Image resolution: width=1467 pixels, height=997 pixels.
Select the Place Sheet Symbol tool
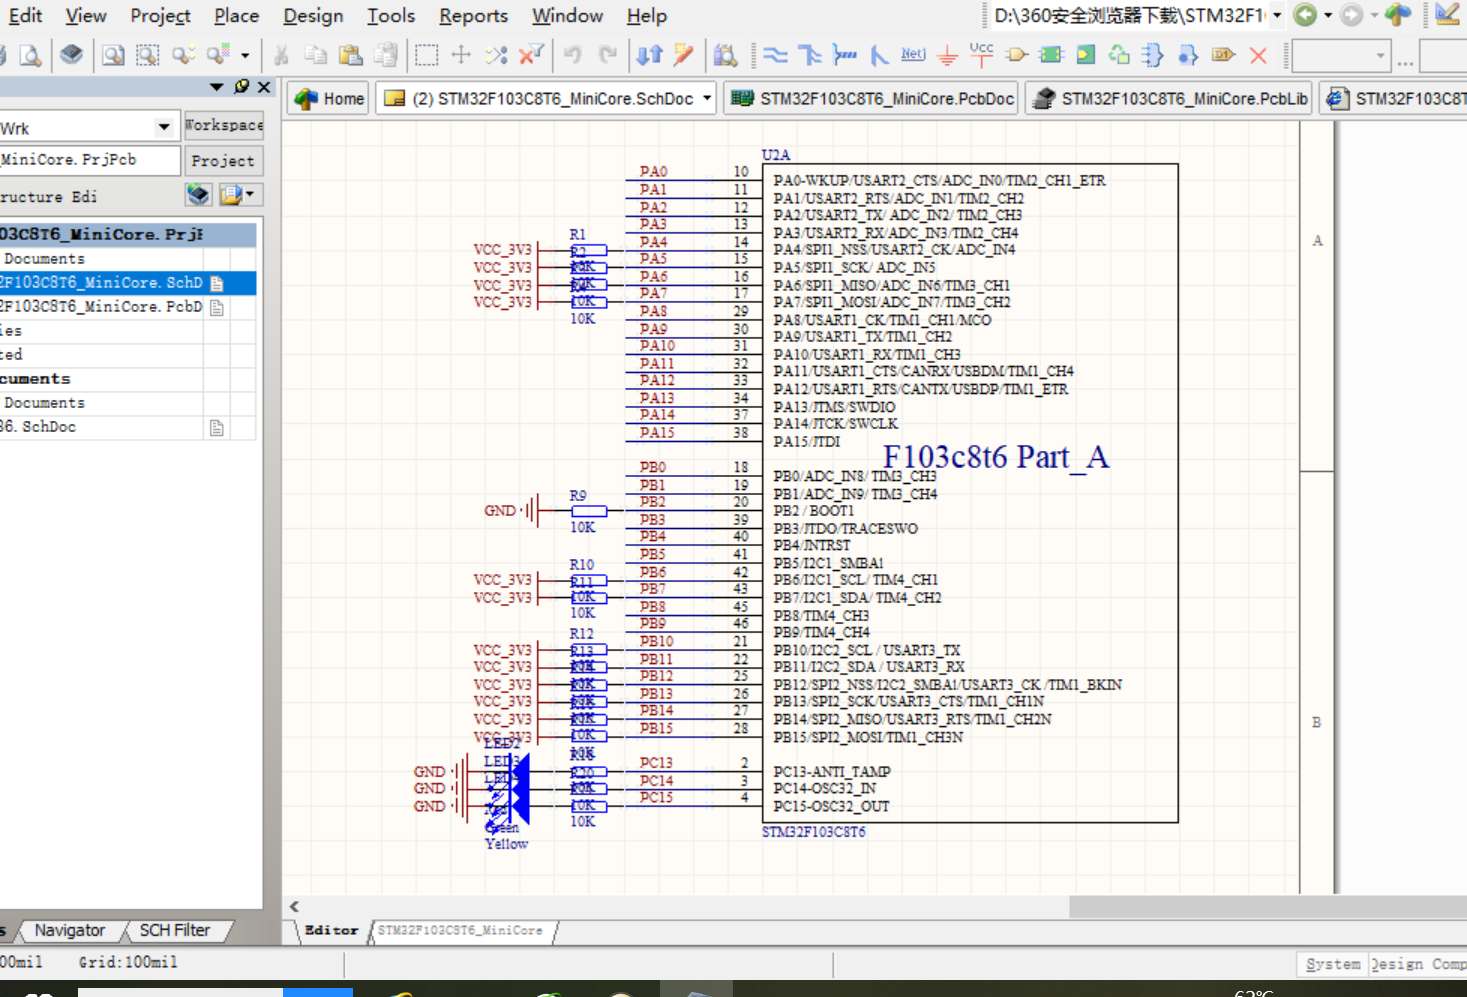1051,55
